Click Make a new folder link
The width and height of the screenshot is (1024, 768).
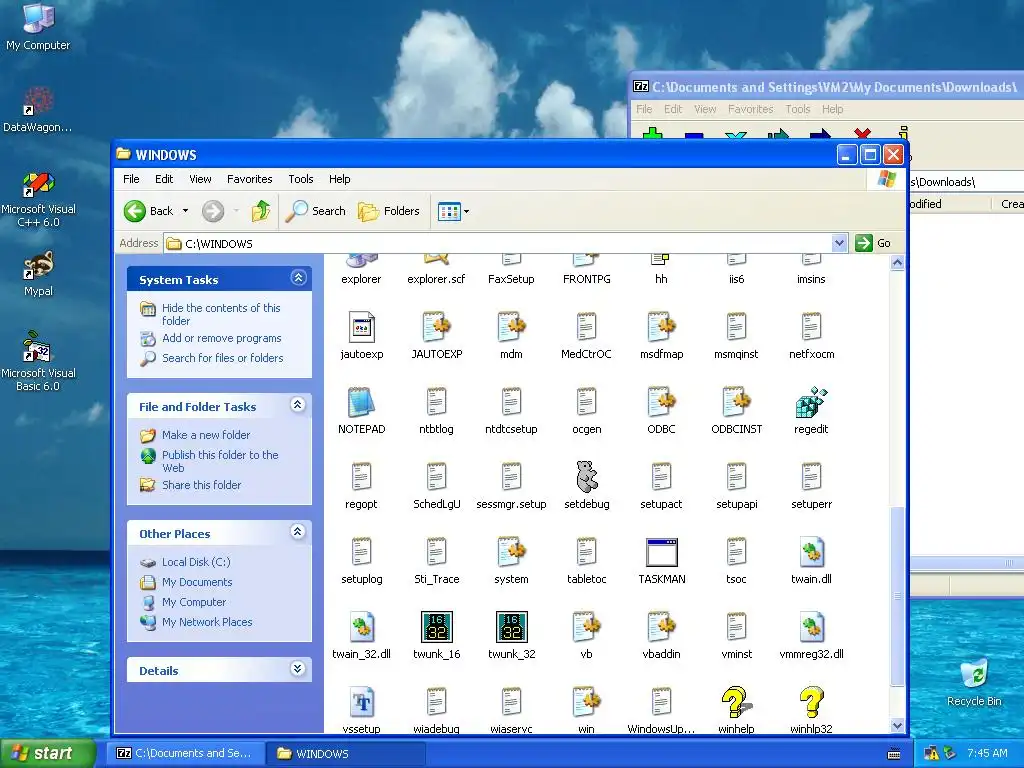tap(206, 435)
